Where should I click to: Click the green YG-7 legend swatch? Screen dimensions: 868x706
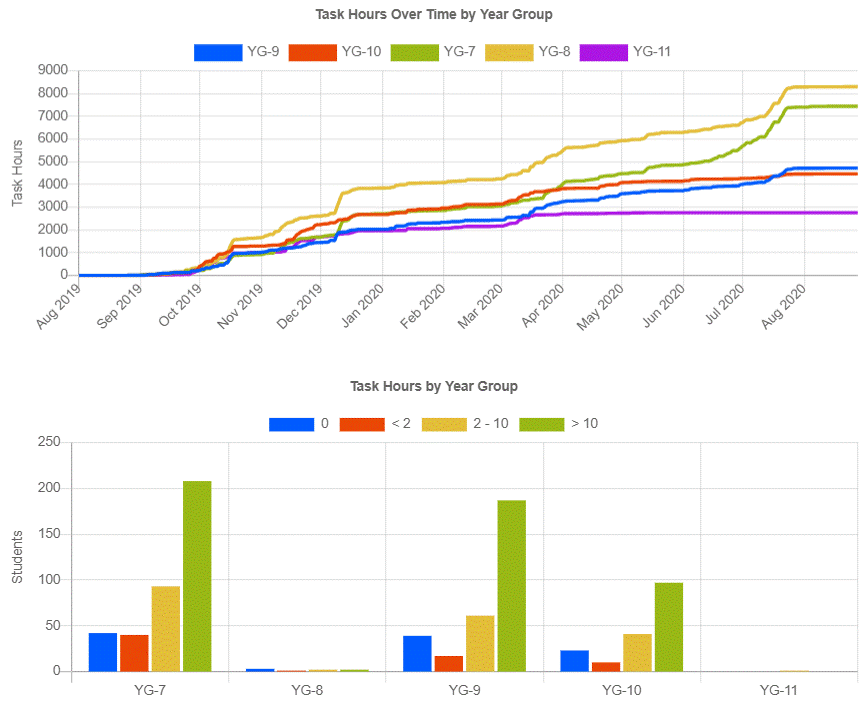click(414, 52)
